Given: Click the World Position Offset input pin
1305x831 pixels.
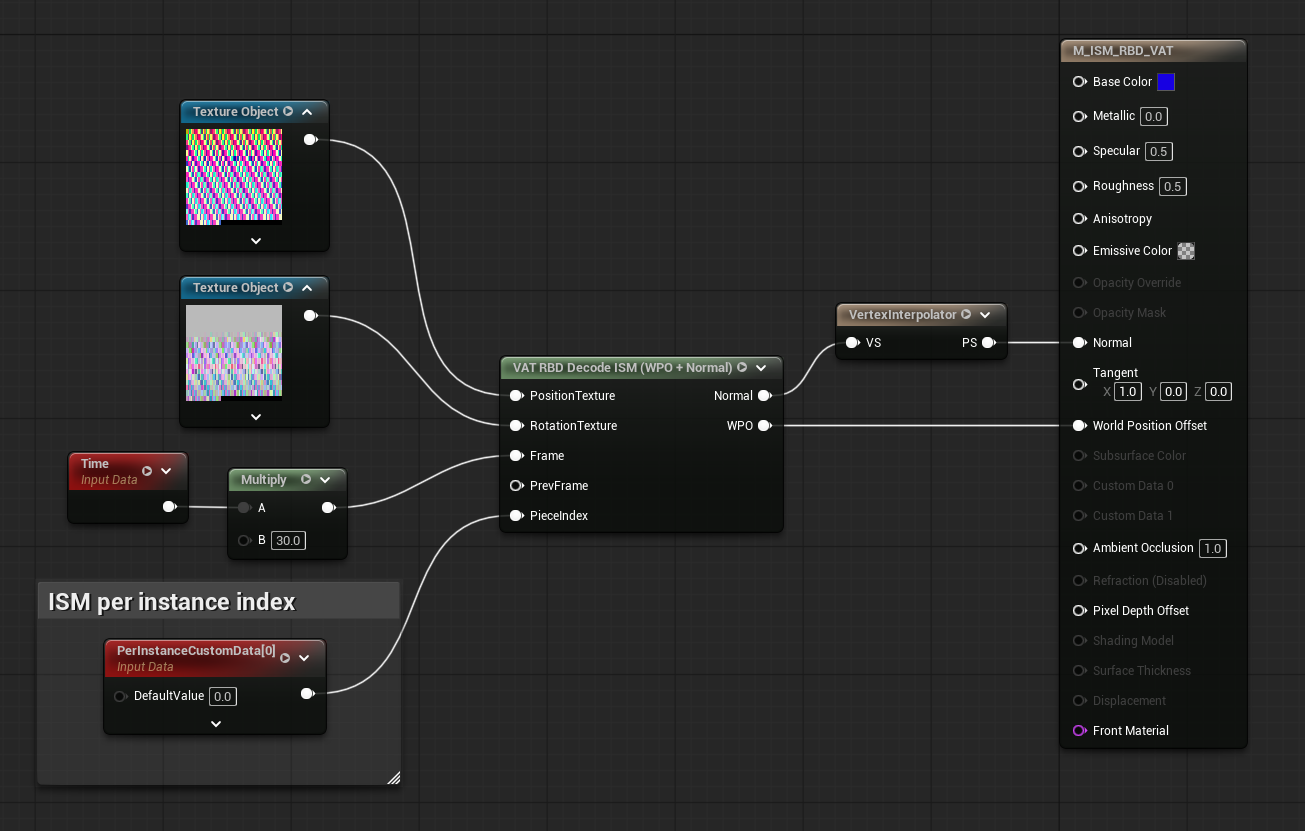Looking at the screenshot, I should [x=1079, y=426].
